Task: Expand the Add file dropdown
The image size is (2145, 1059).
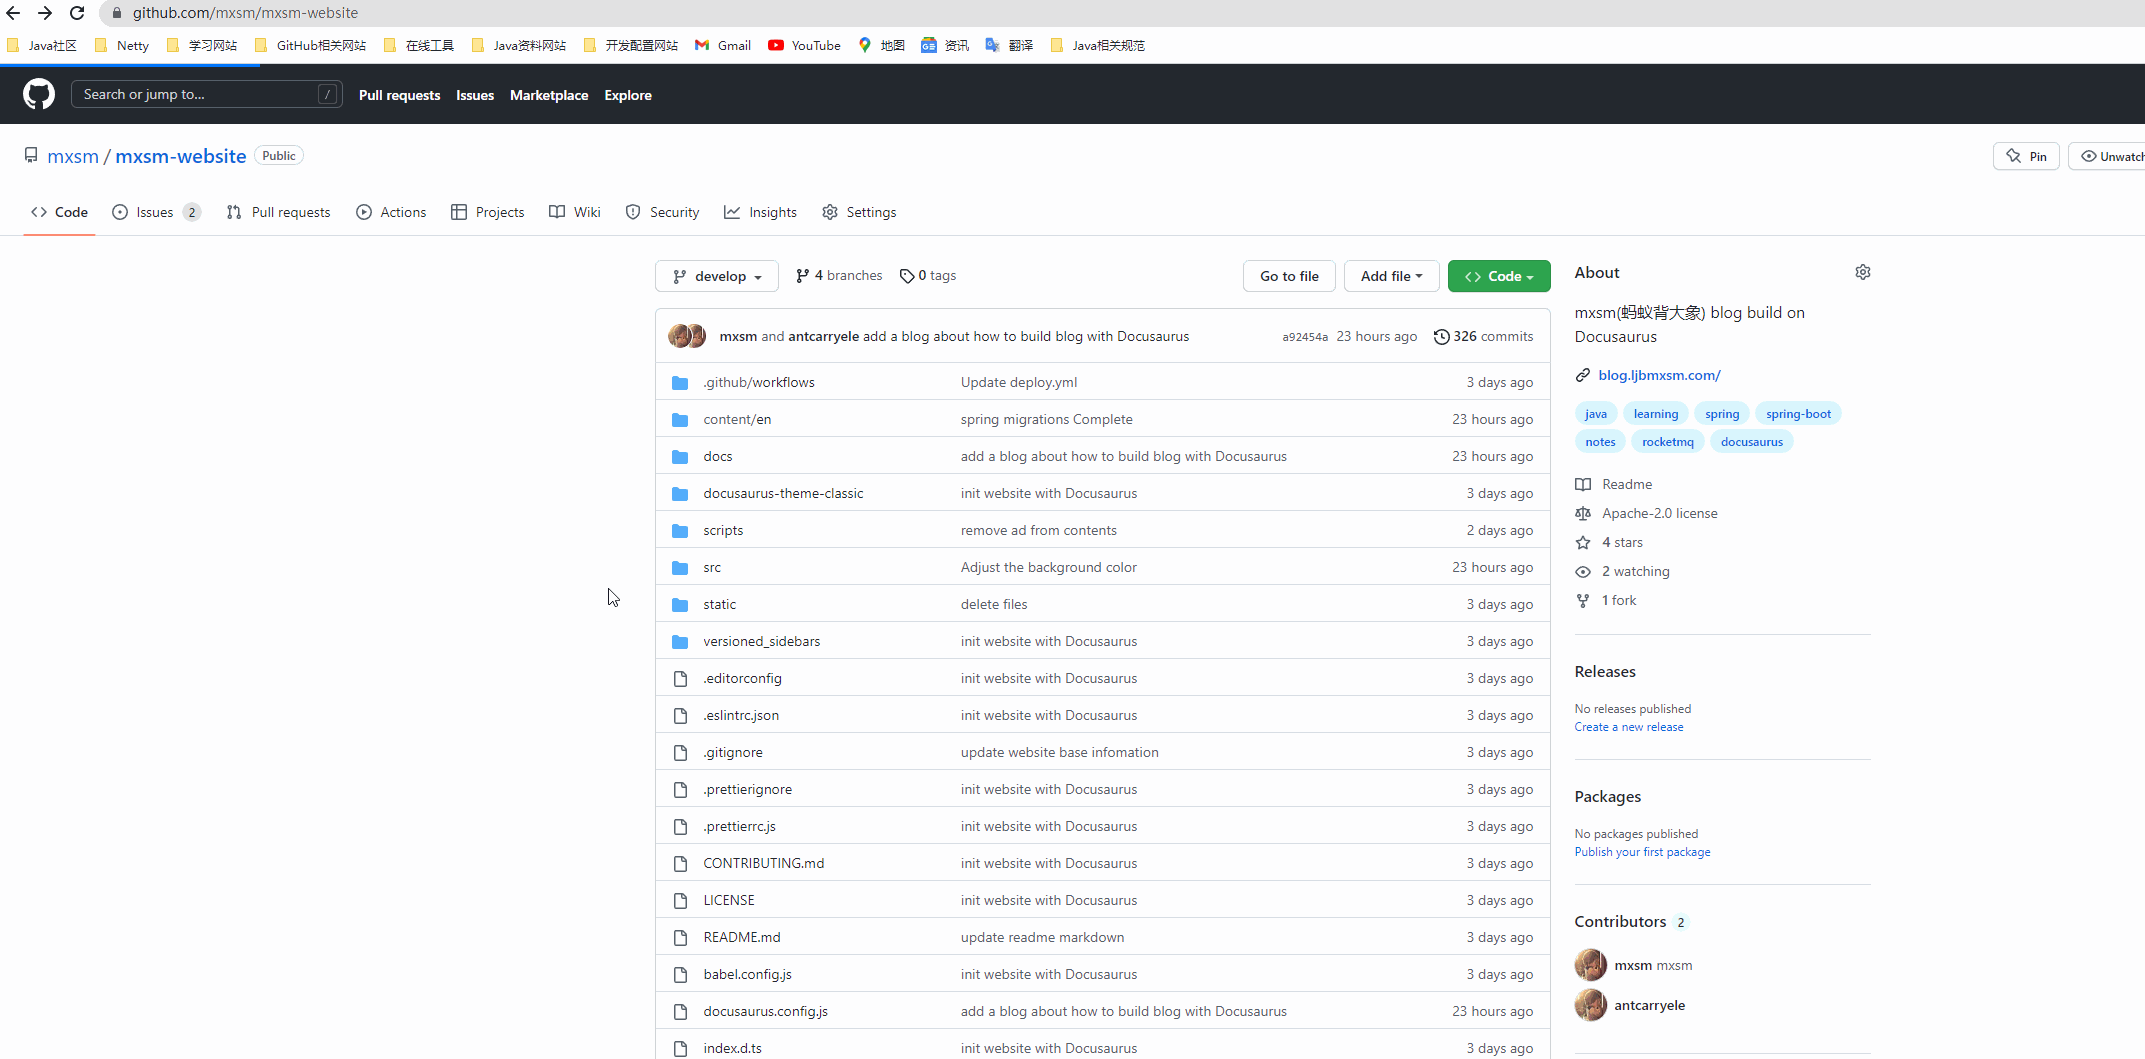Action: (x=1391, y=276)
